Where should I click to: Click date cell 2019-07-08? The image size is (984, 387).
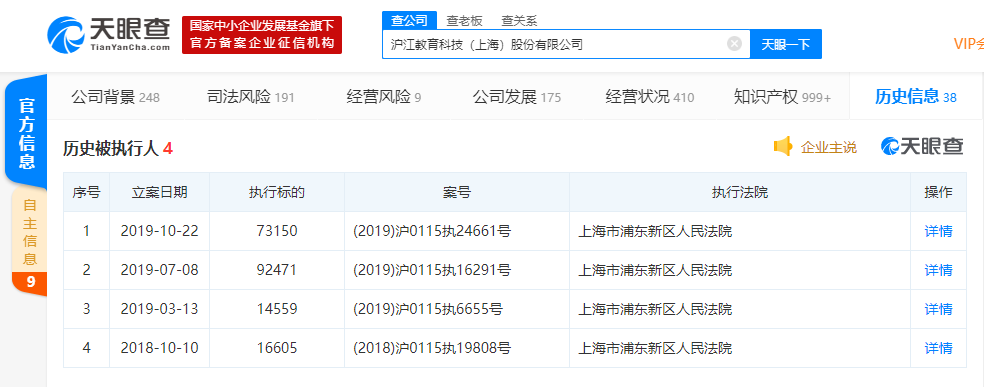[x=159, y=270]
